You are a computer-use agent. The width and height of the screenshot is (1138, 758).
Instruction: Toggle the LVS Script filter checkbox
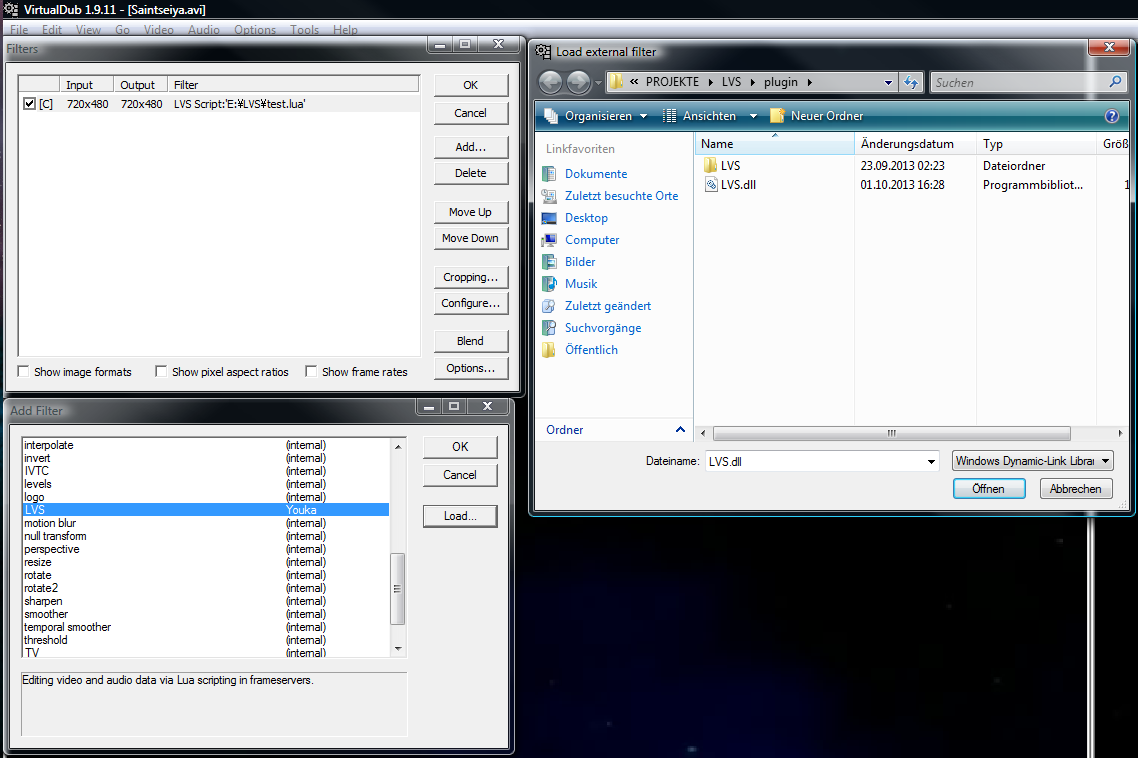pos(29,104)
